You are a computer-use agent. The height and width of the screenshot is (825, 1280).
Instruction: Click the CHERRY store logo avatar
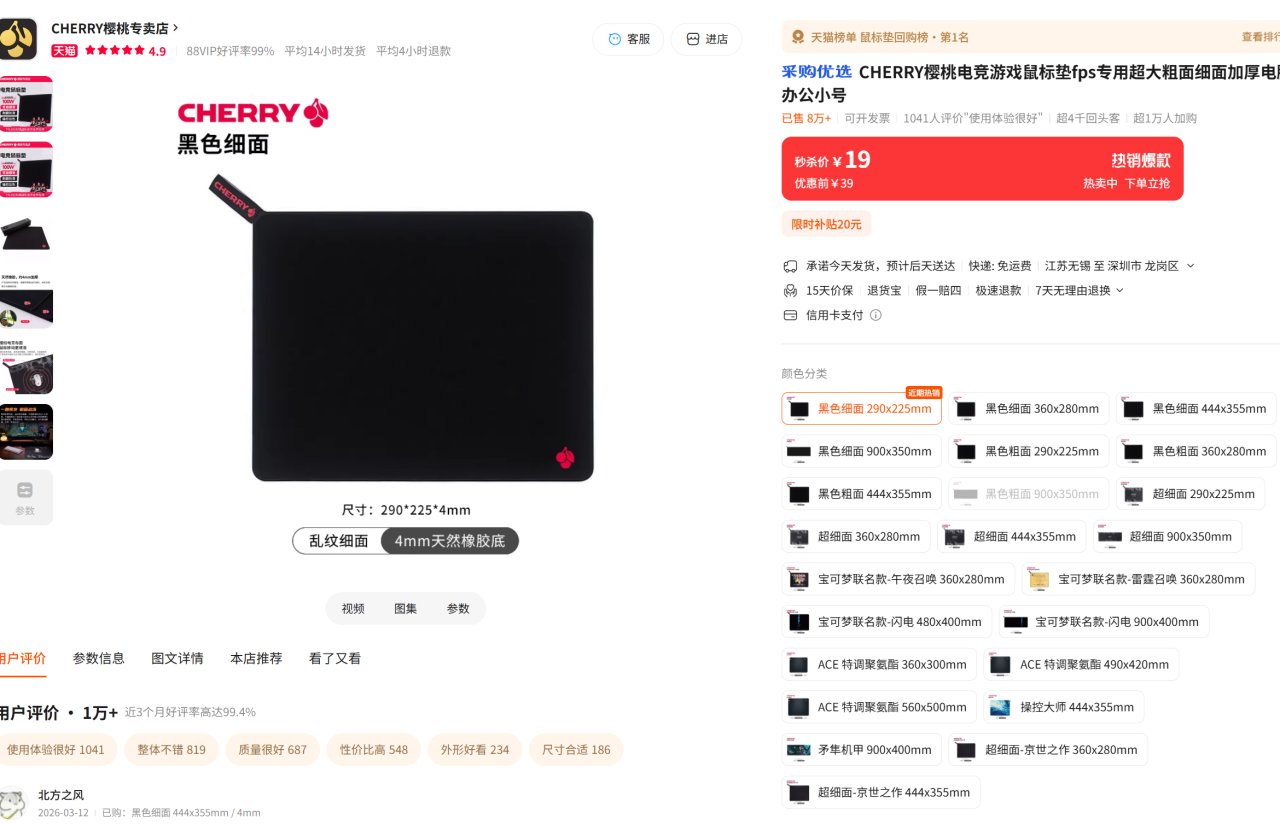click(17, 39)
